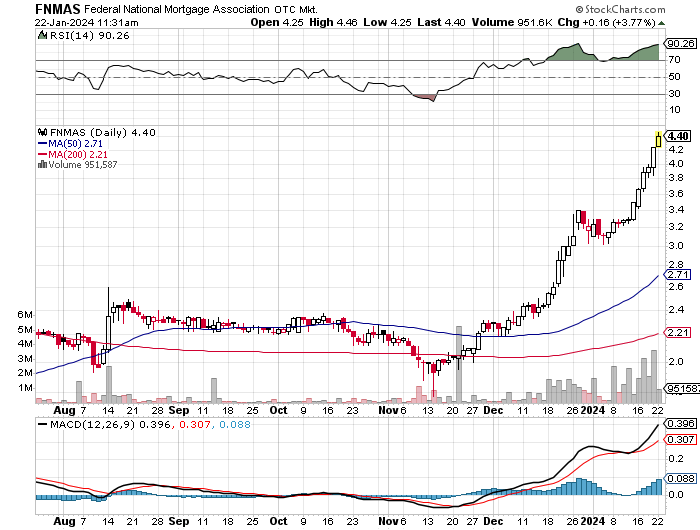Click the copyright symbol before StockCharts.com
The height and width of the screenshot is (530, 700).
pos(579,9)
